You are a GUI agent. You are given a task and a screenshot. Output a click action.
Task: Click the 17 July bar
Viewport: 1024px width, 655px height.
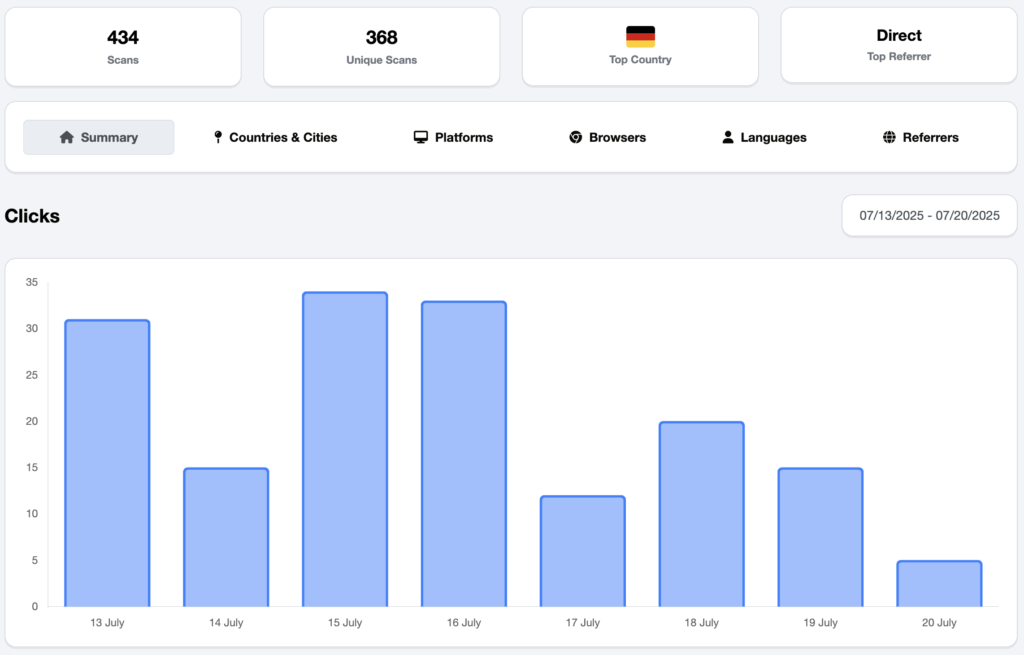point(582,551)
